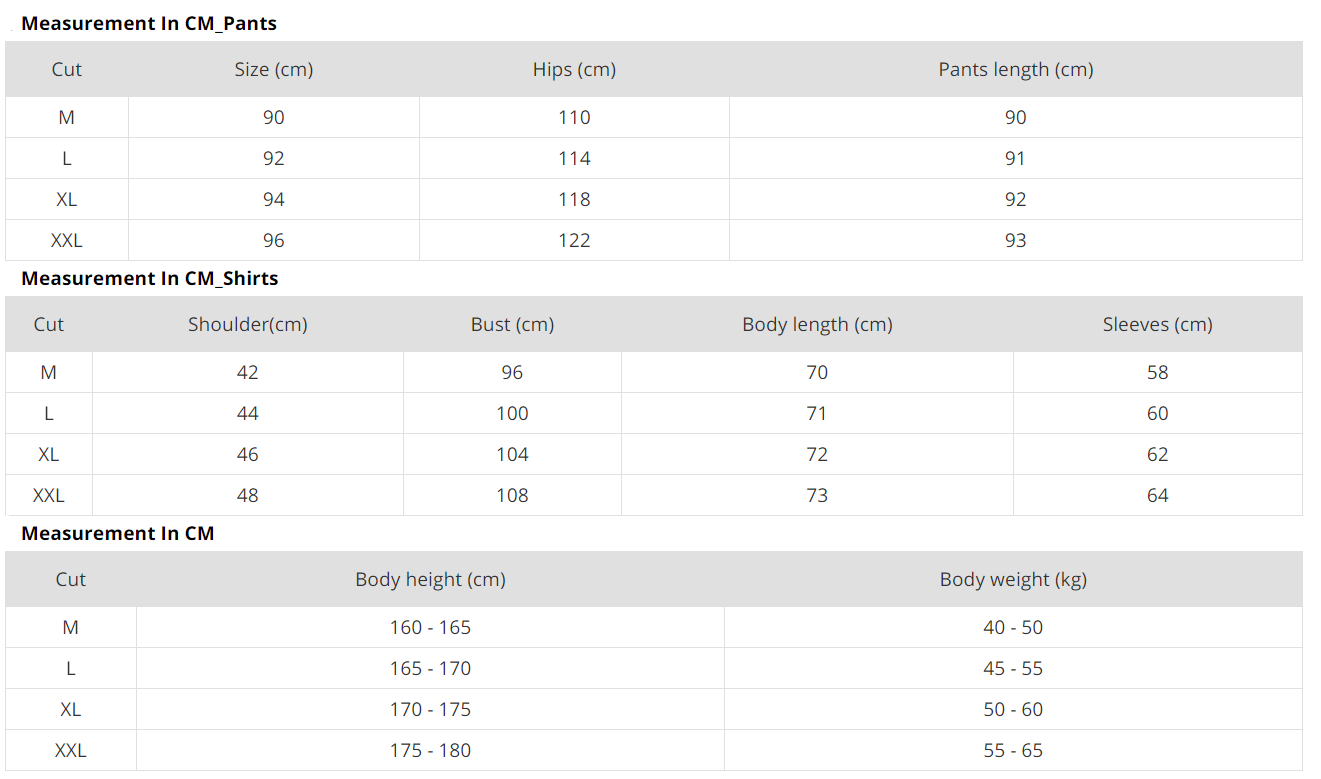
Task: Select the Body weight (kg) header
Action: pyautogui.click(x=1013, y=579)
